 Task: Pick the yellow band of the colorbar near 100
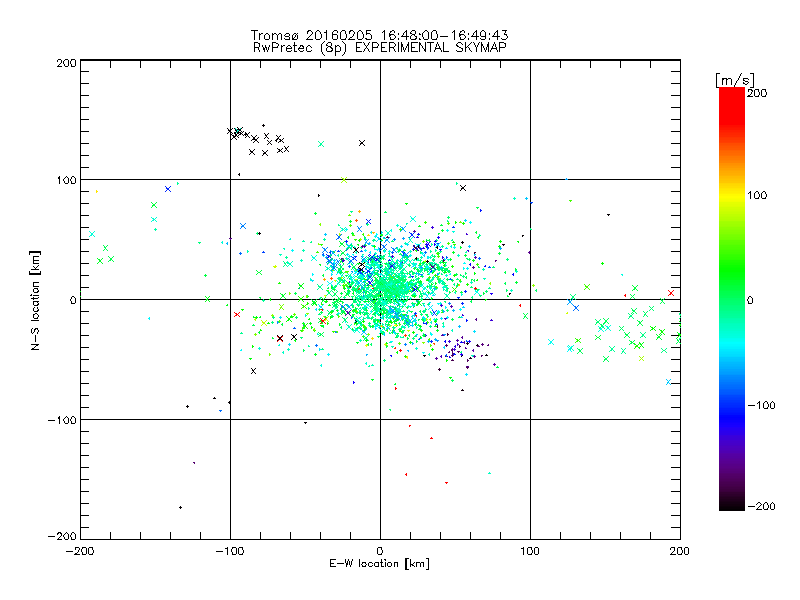coord(732,195)
